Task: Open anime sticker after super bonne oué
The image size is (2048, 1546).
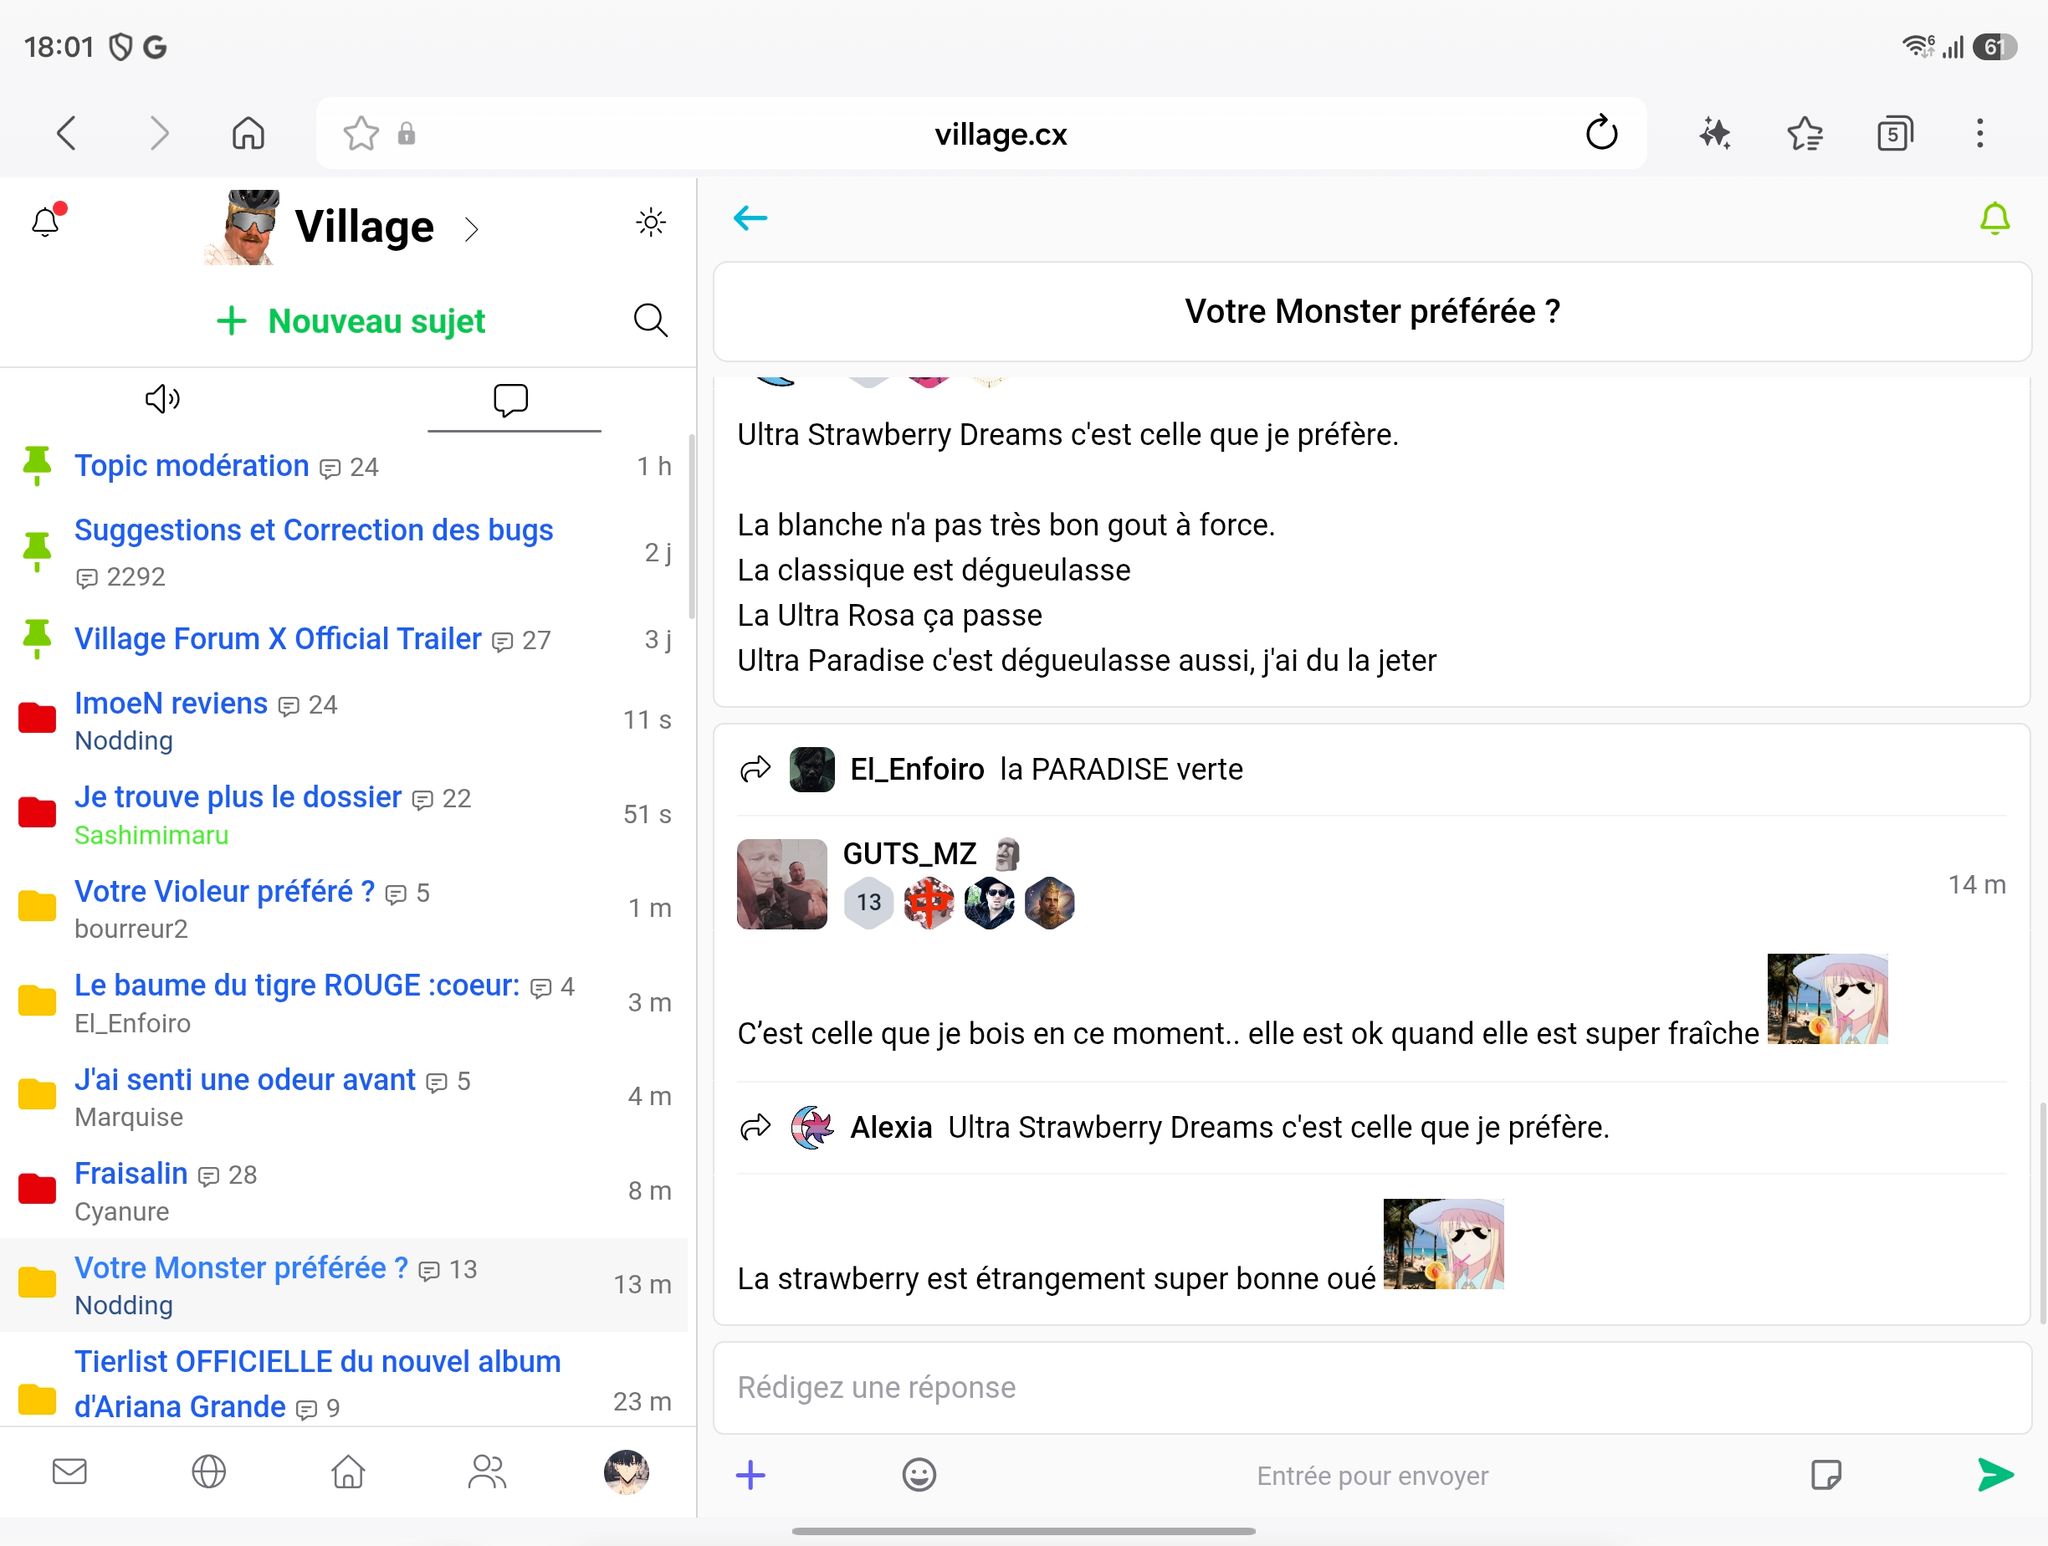Action: (1443, 1244)
